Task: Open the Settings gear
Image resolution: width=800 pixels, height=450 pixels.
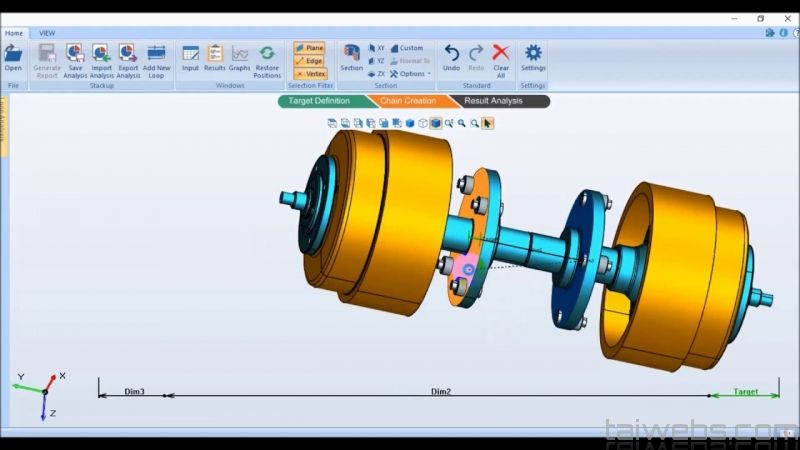Action: (x=533, y=58)
